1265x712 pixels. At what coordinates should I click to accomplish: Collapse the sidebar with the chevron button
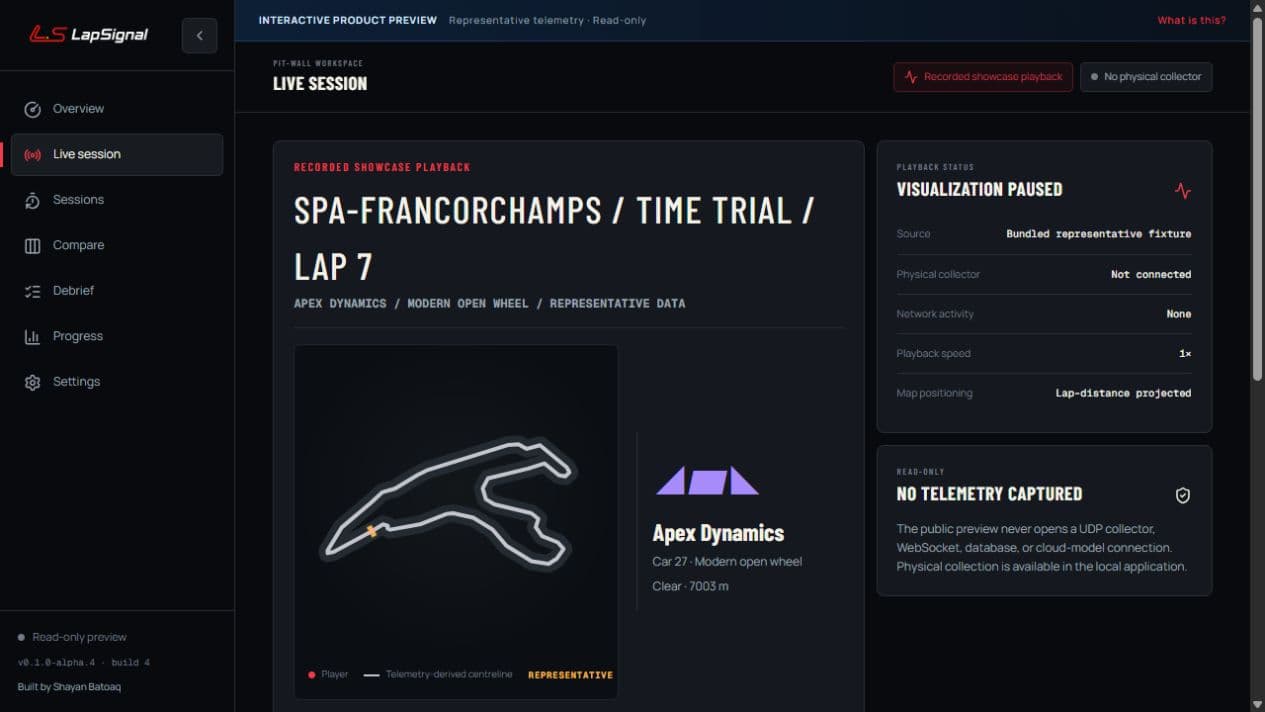pyautogui.click(x=199, y=35)
